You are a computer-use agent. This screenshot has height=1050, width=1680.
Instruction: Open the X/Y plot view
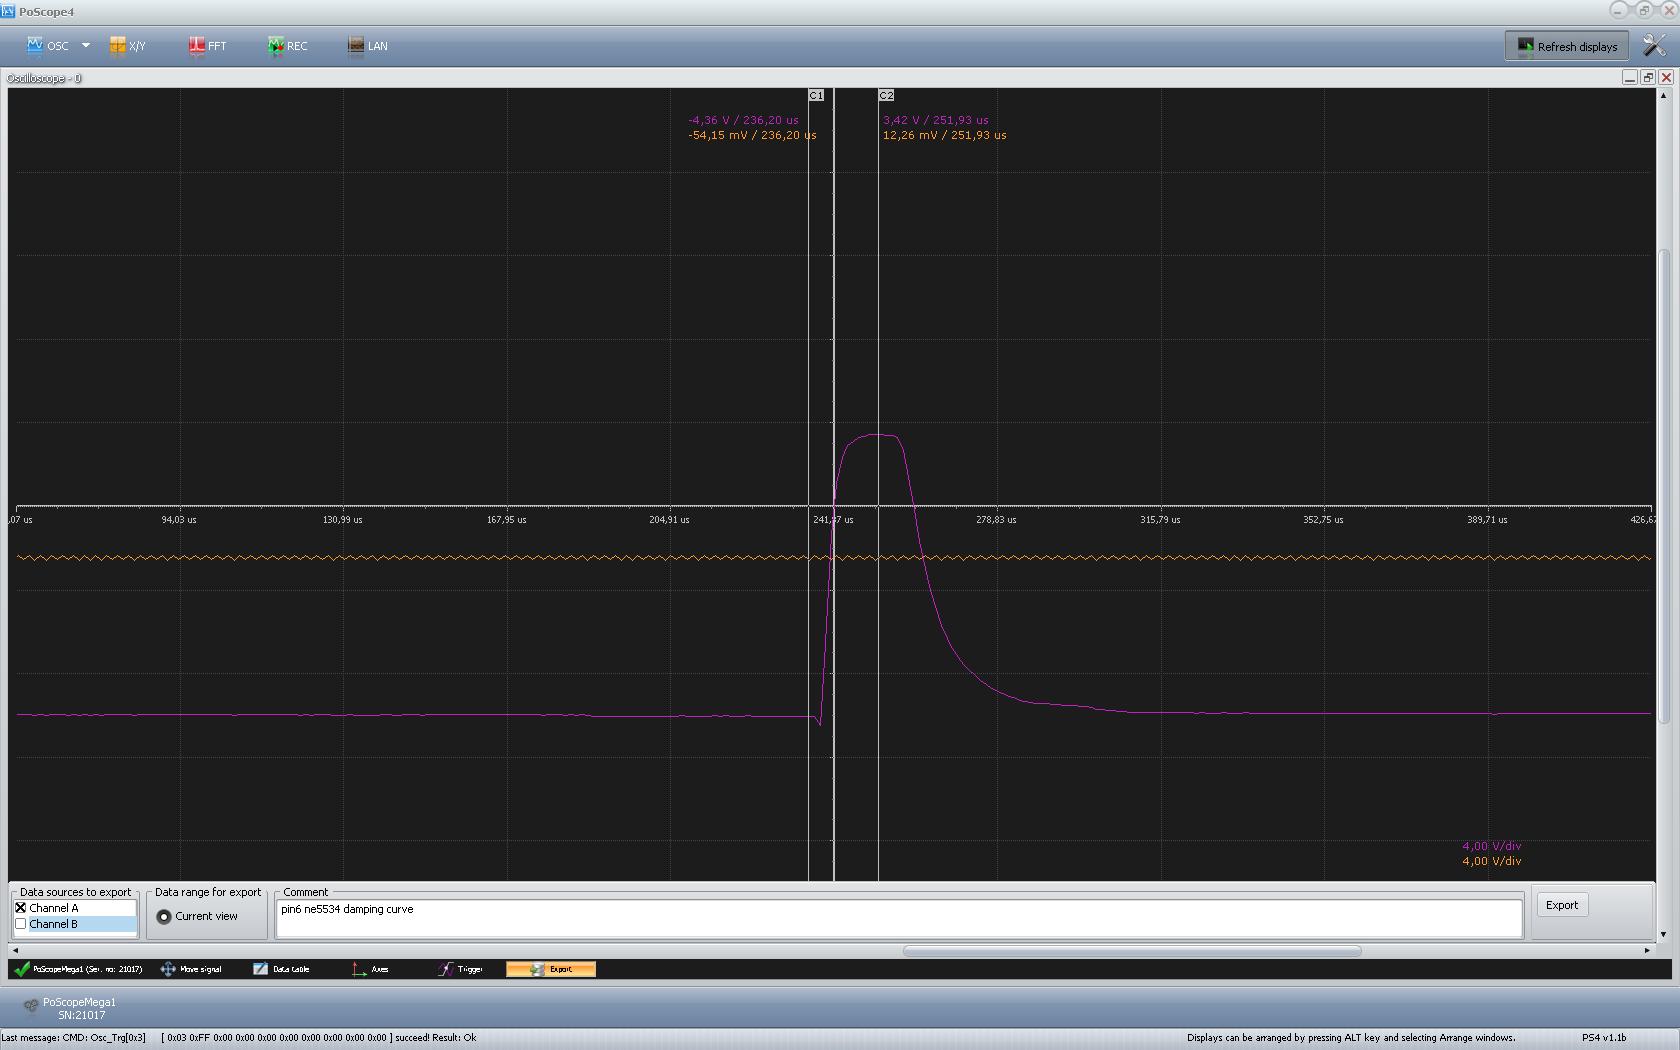coord(128,46)
